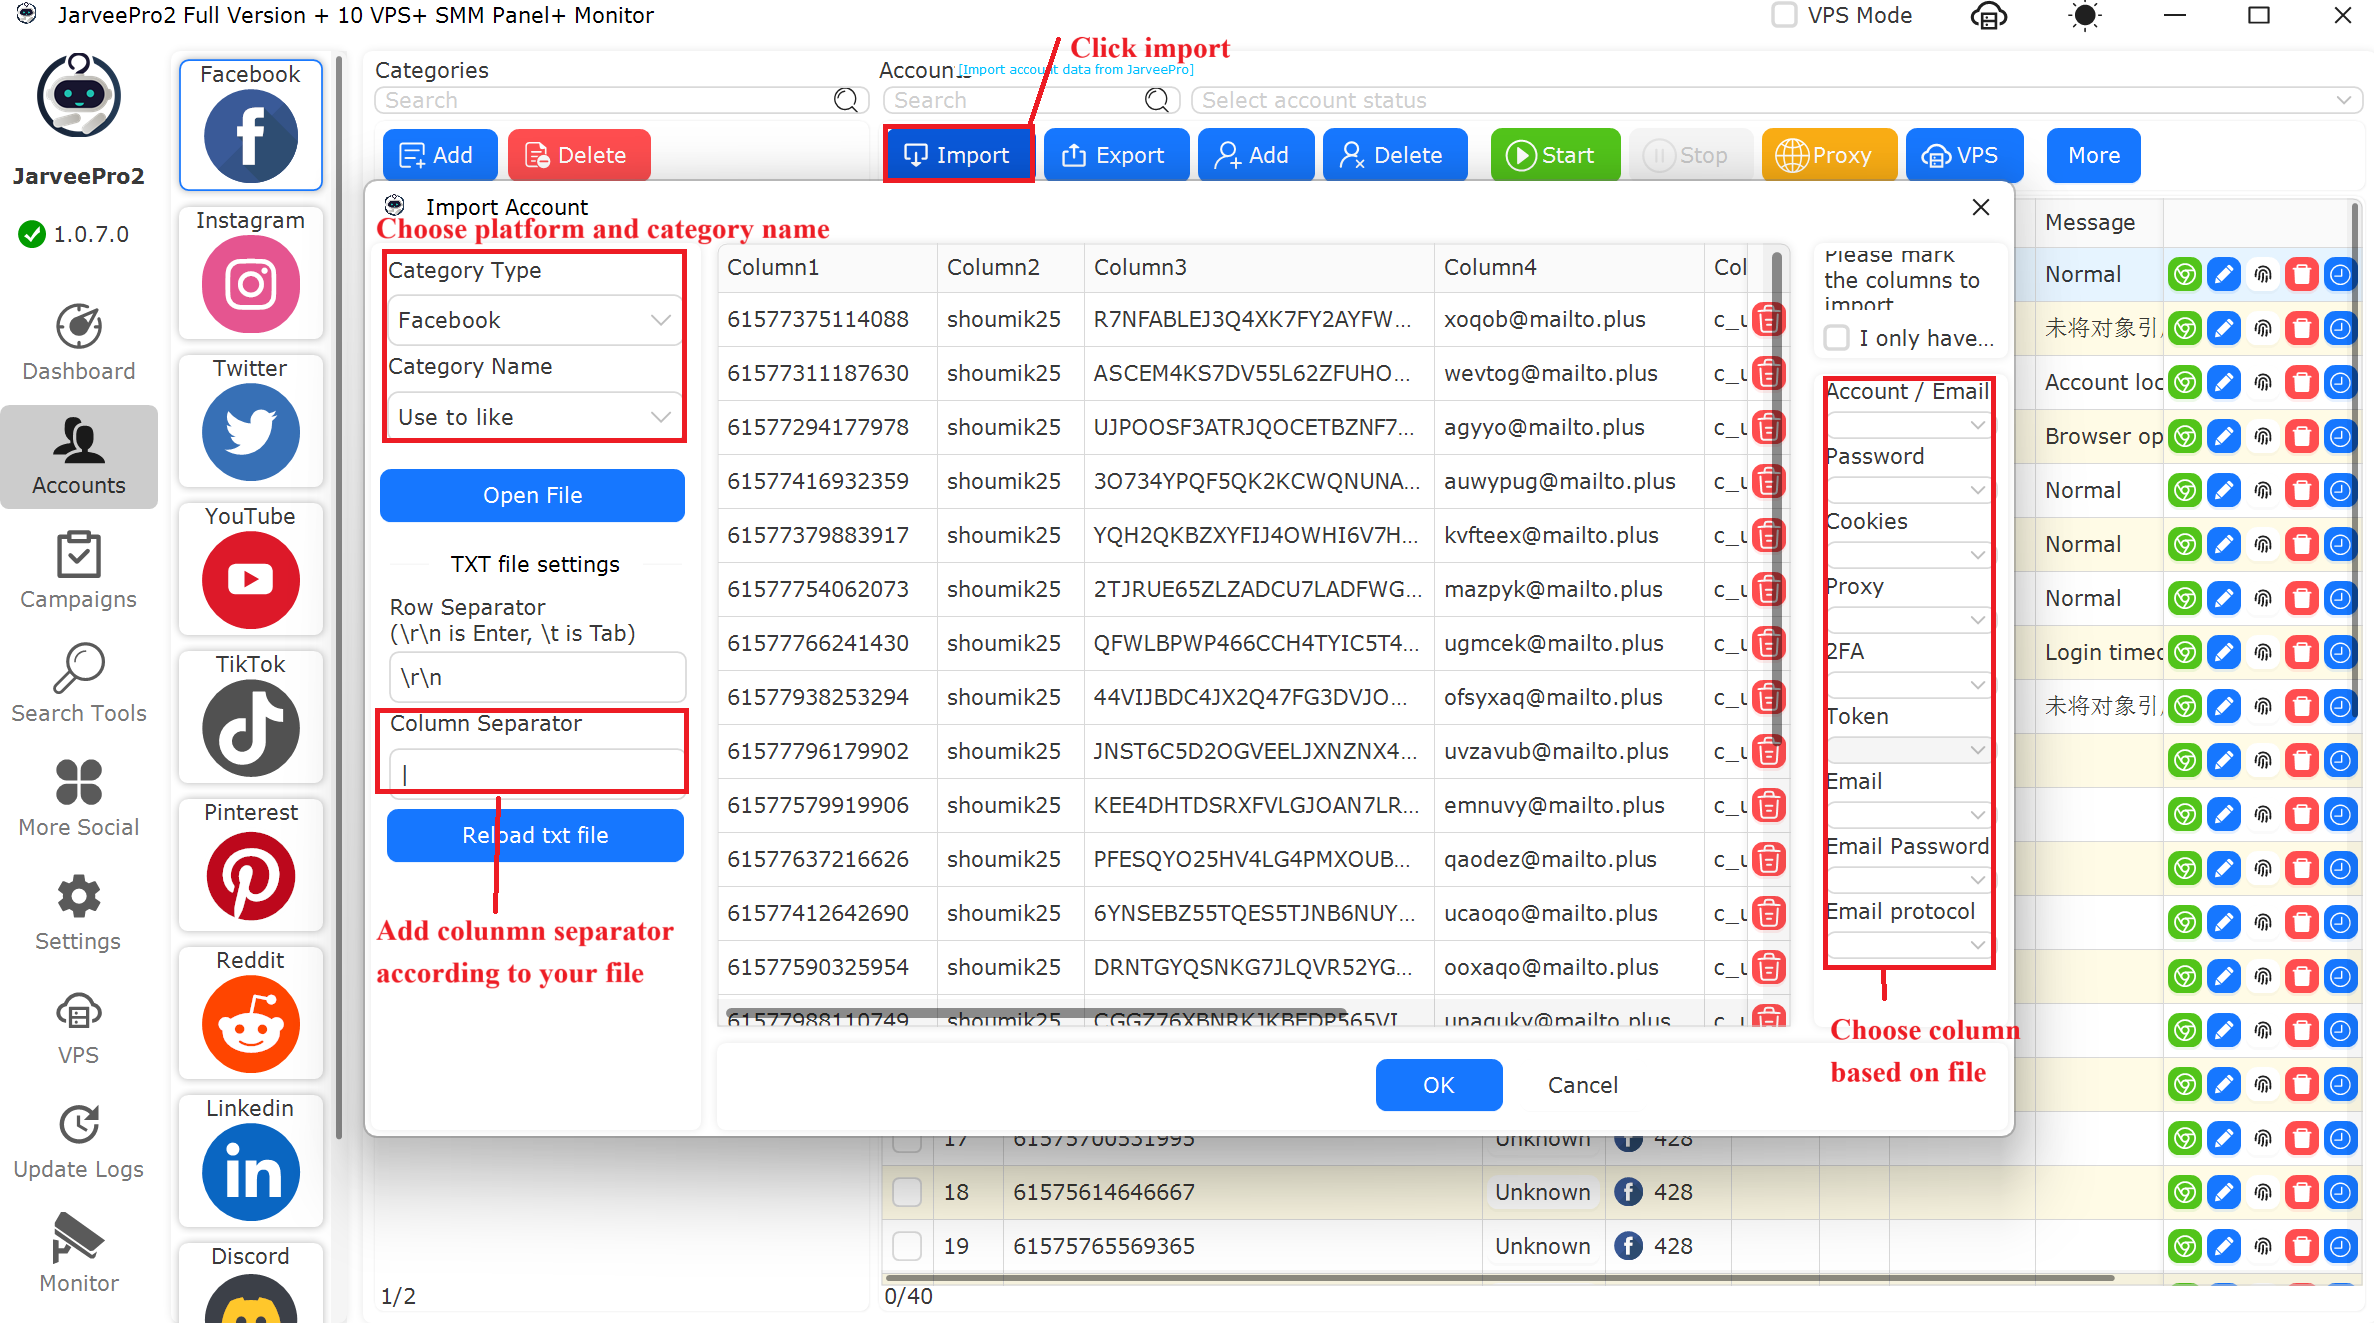Click the Column Separator input field
The image size is (2374, 1323).
537,772
